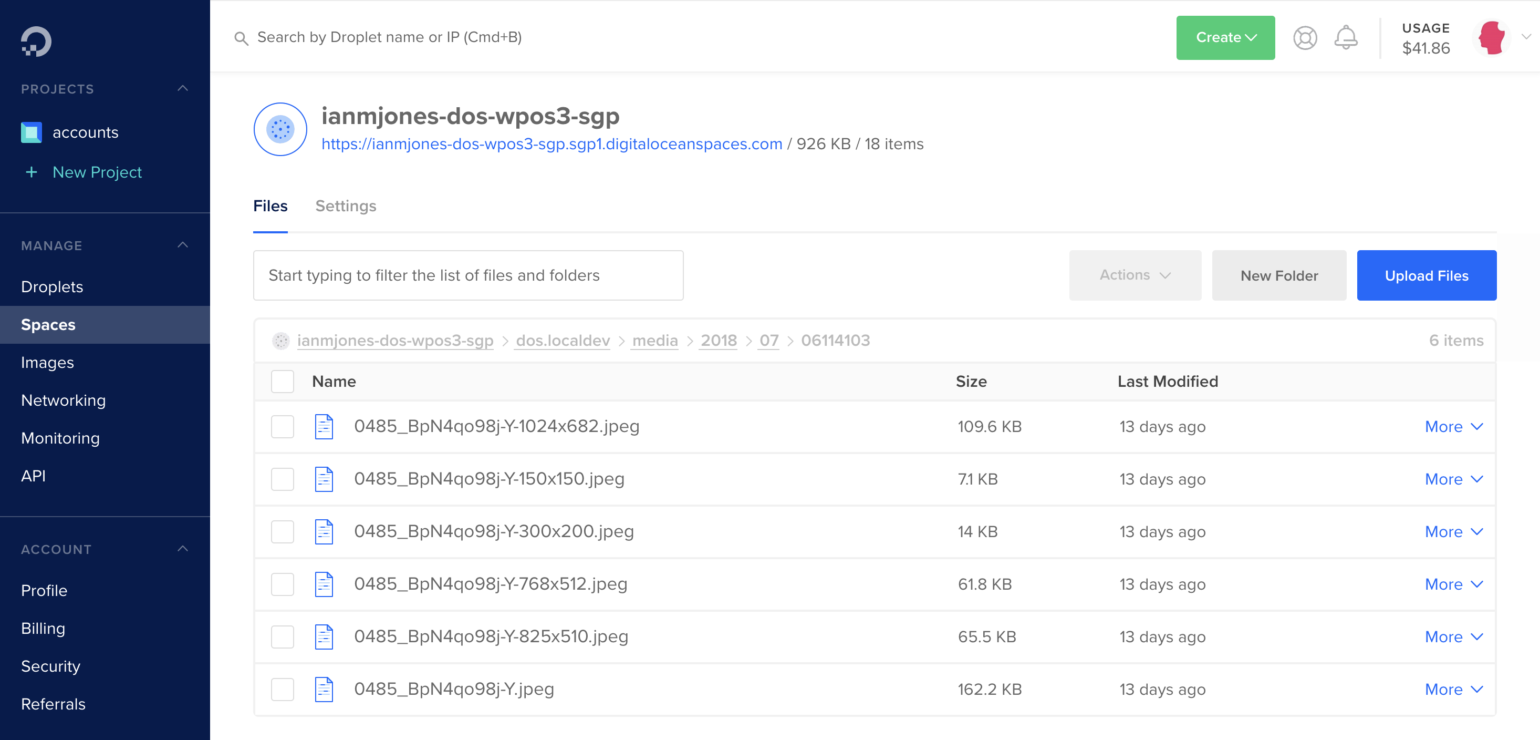Open More menu for 300x200.jpeg

[1453, 532]
